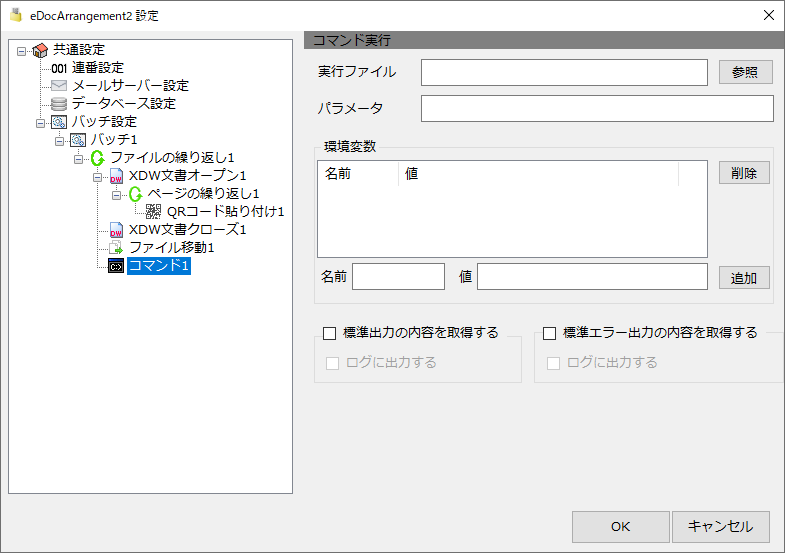Viewport: 785px width, 553px height.
Task: Select the envelope icon for メールサーバー設定
Action: (x=59, y=86)
